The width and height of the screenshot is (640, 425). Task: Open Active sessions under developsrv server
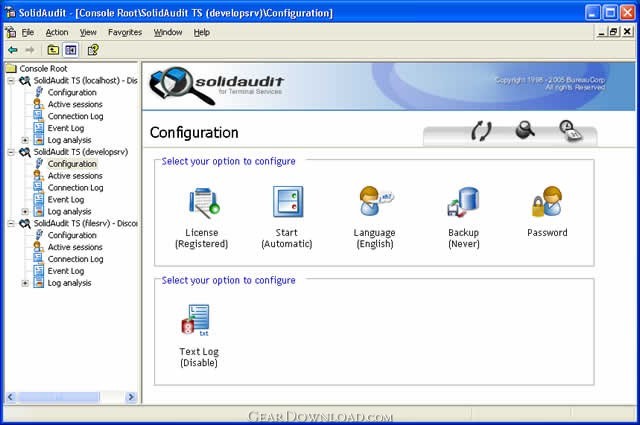pyautogui.click(x=75, y=176)
